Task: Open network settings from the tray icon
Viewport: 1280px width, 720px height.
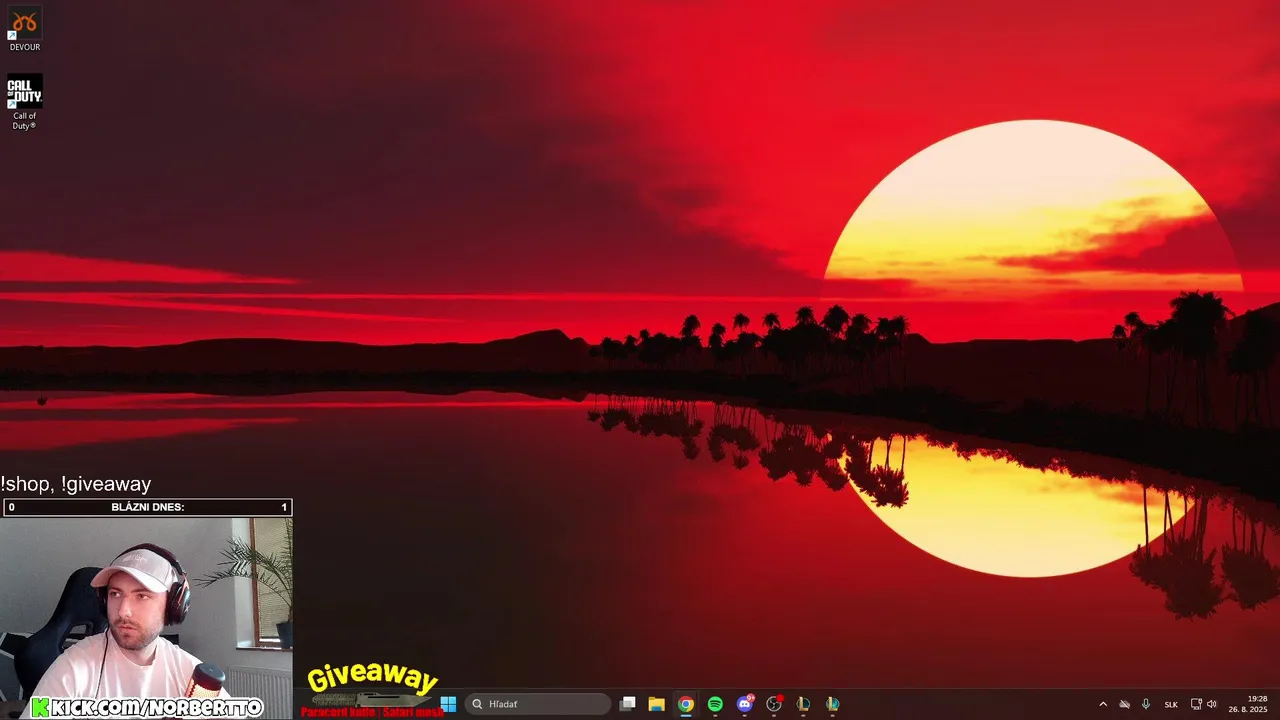Action: tap(1196, 704)
